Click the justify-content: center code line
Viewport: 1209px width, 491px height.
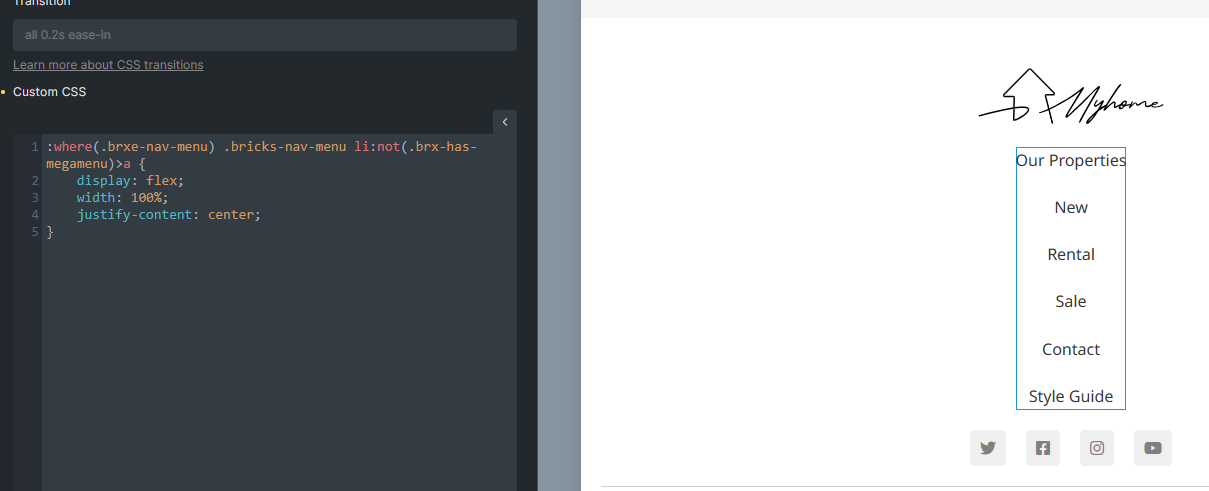[168, 215]
